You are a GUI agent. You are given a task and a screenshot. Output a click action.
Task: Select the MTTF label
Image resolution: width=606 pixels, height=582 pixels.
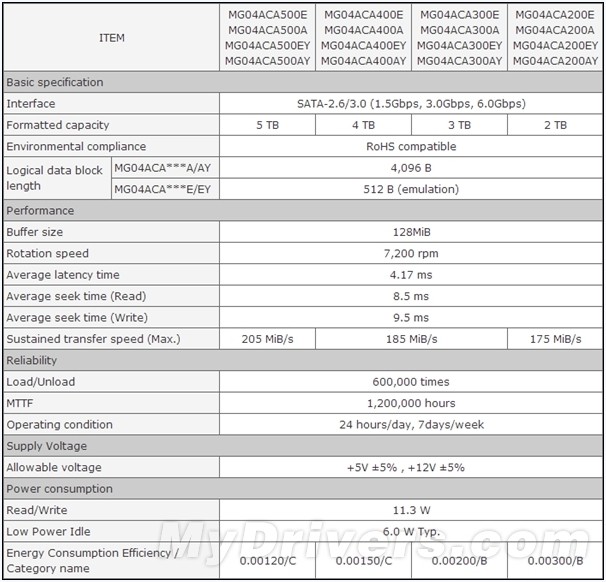(x=20, y=403)
